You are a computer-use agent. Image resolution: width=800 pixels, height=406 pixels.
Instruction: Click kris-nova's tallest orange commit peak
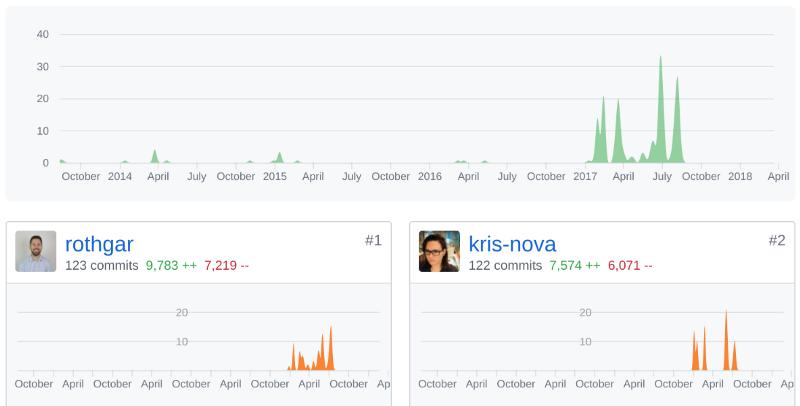(726, 340)
